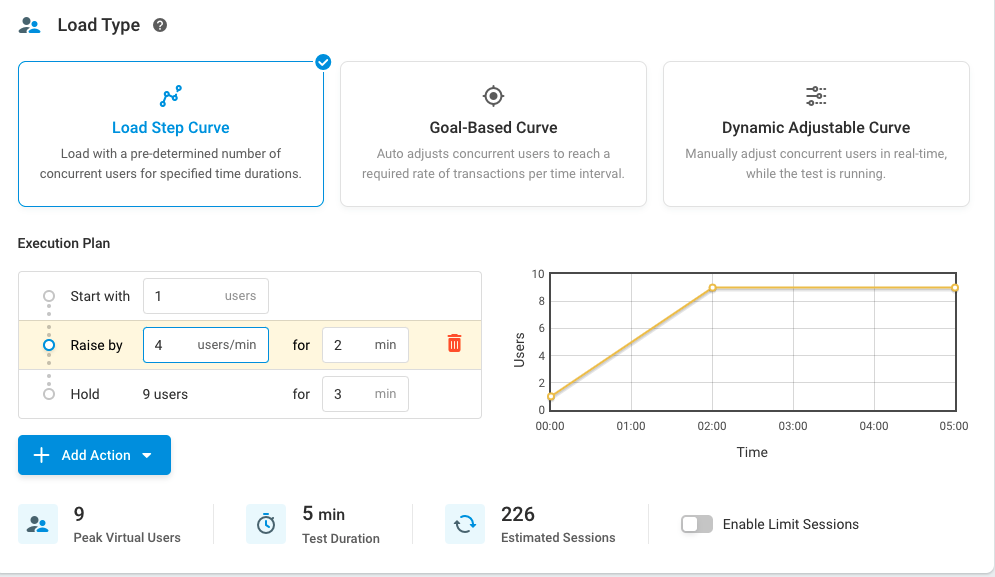Choose the Goal-Based Curve load type card
This screenshot has height=577, width=995.
[x=493, y=134]
